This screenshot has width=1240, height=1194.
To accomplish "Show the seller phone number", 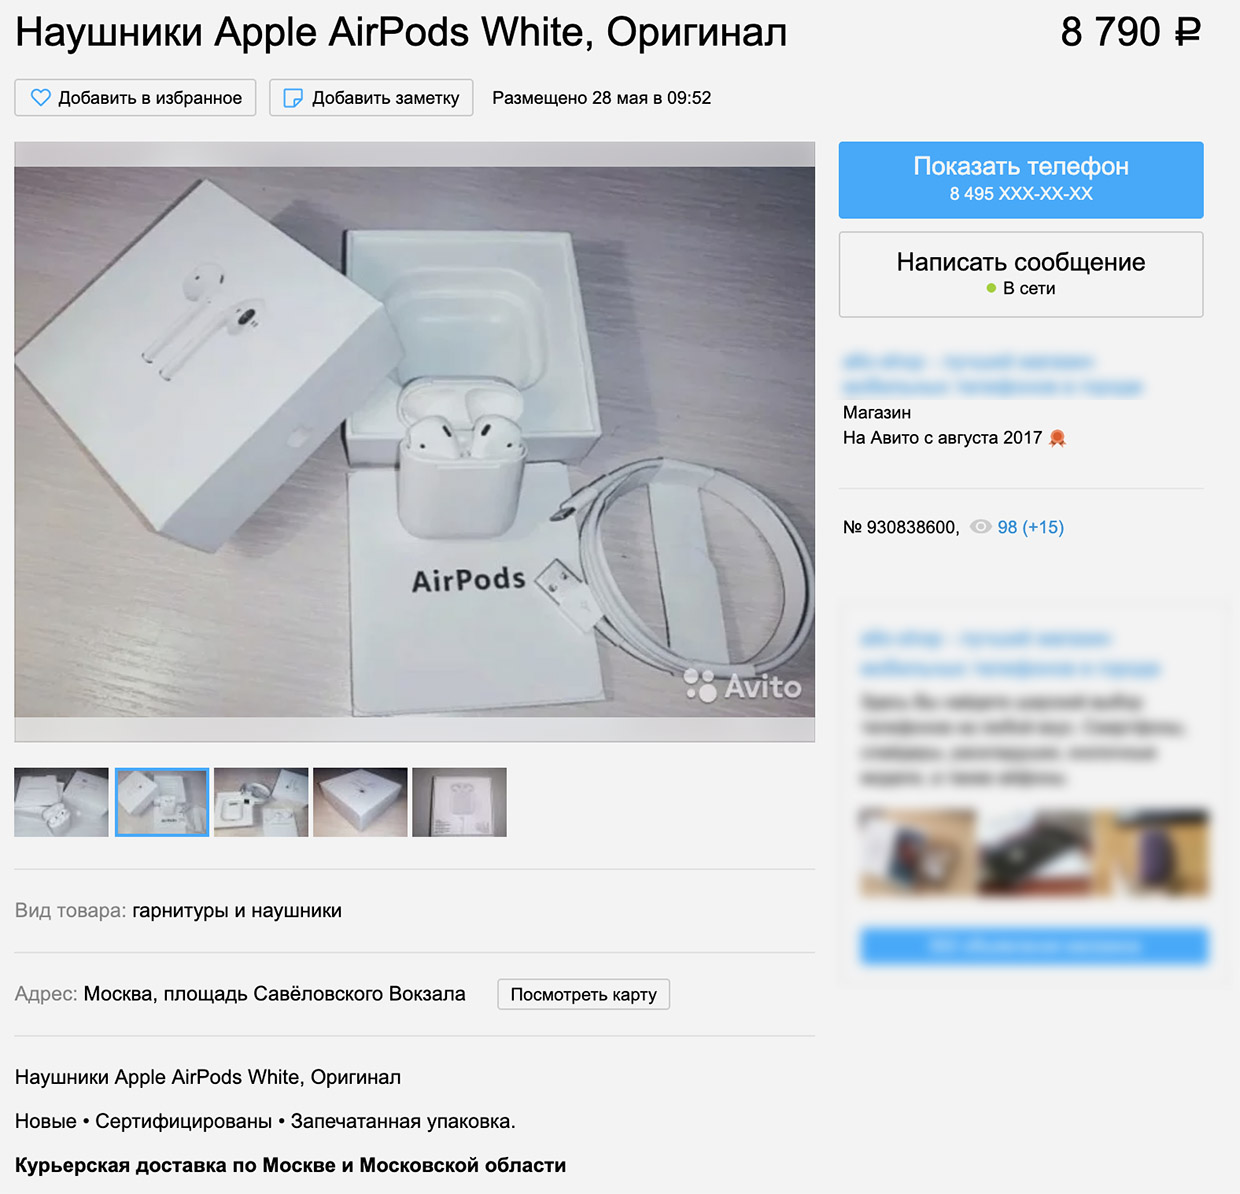I will click(x=1021, y=180).
